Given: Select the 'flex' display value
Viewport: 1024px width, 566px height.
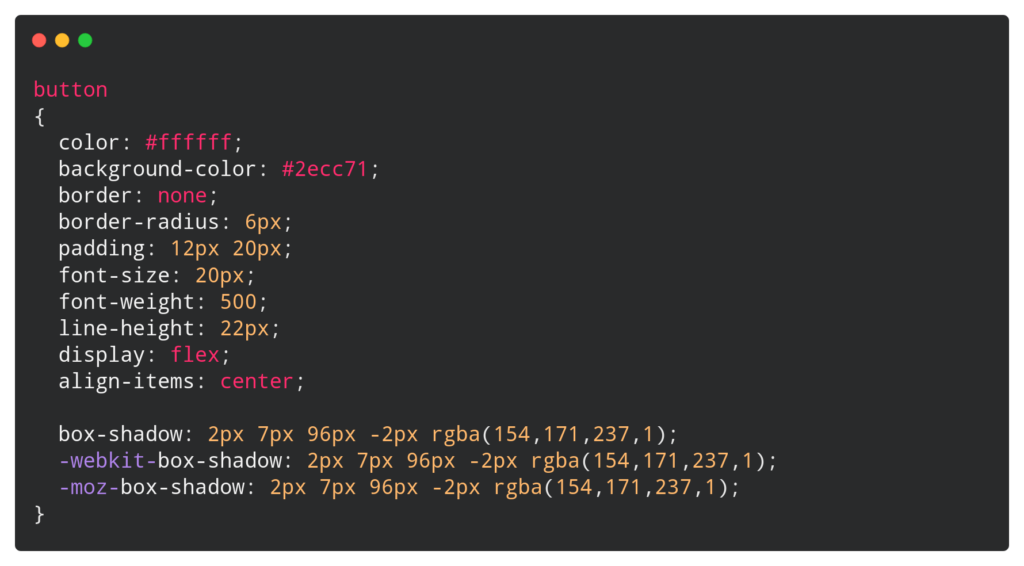Looking at the screenshot, I should [194, 355].
